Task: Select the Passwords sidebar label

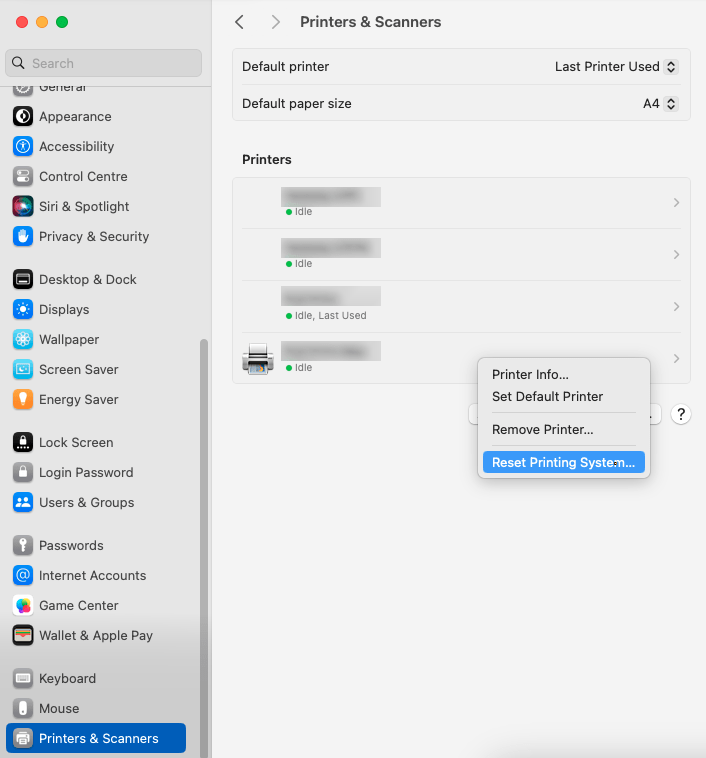Action: click(71, 545)
